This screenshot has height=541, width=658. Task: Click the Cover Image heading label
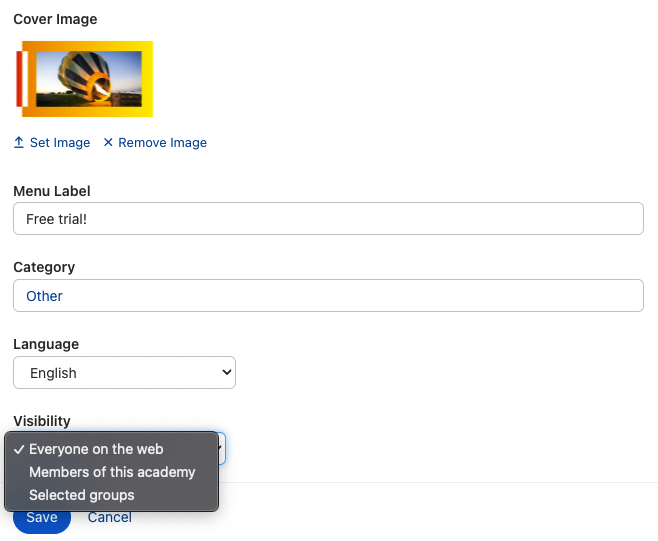[x=55, y=19]
